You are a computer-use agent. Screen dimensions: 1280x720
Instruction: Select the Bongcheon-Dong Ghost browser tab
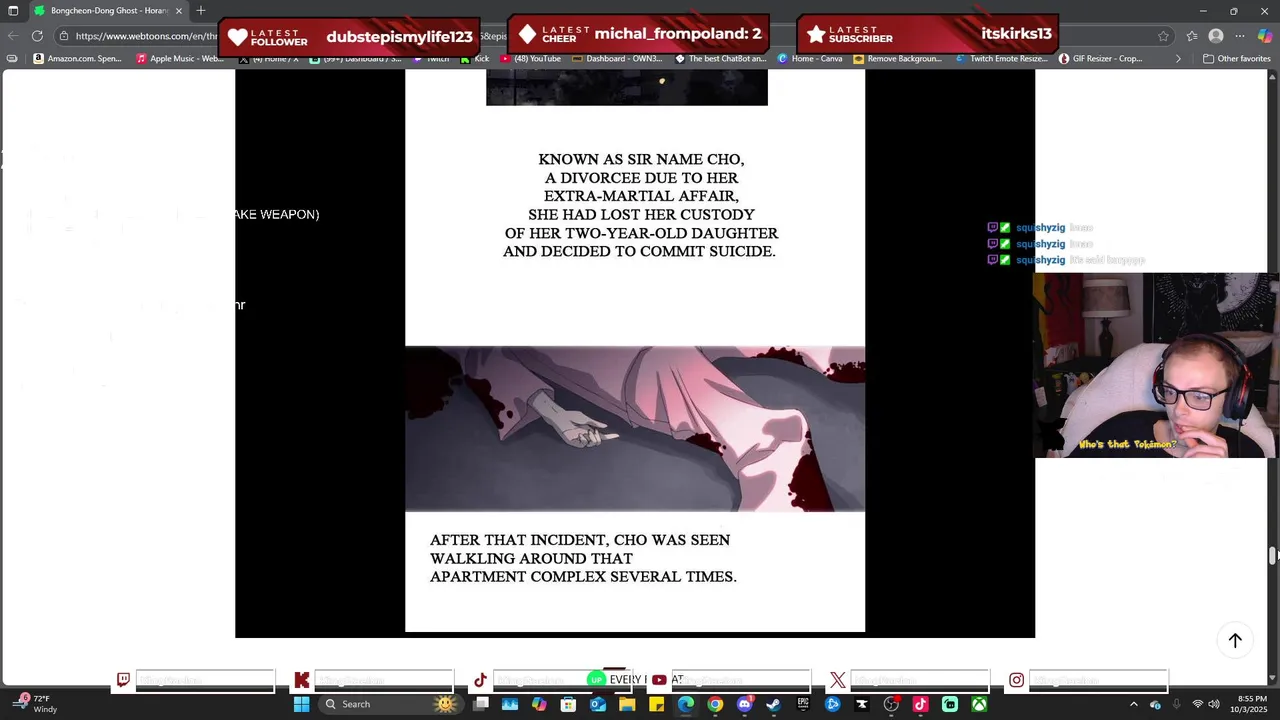click(x=110, y=10)
